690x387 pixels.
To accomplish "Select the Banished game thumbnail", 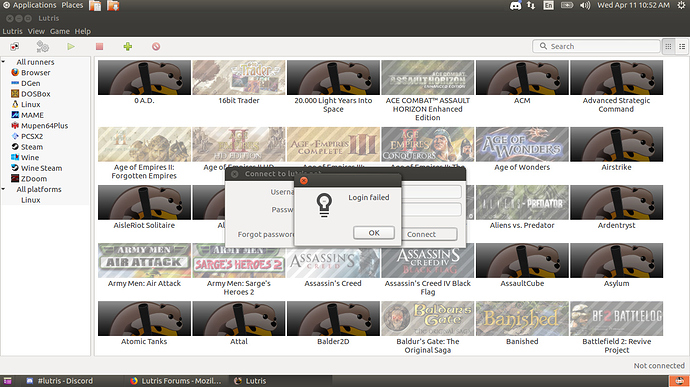I will (522, 318).
